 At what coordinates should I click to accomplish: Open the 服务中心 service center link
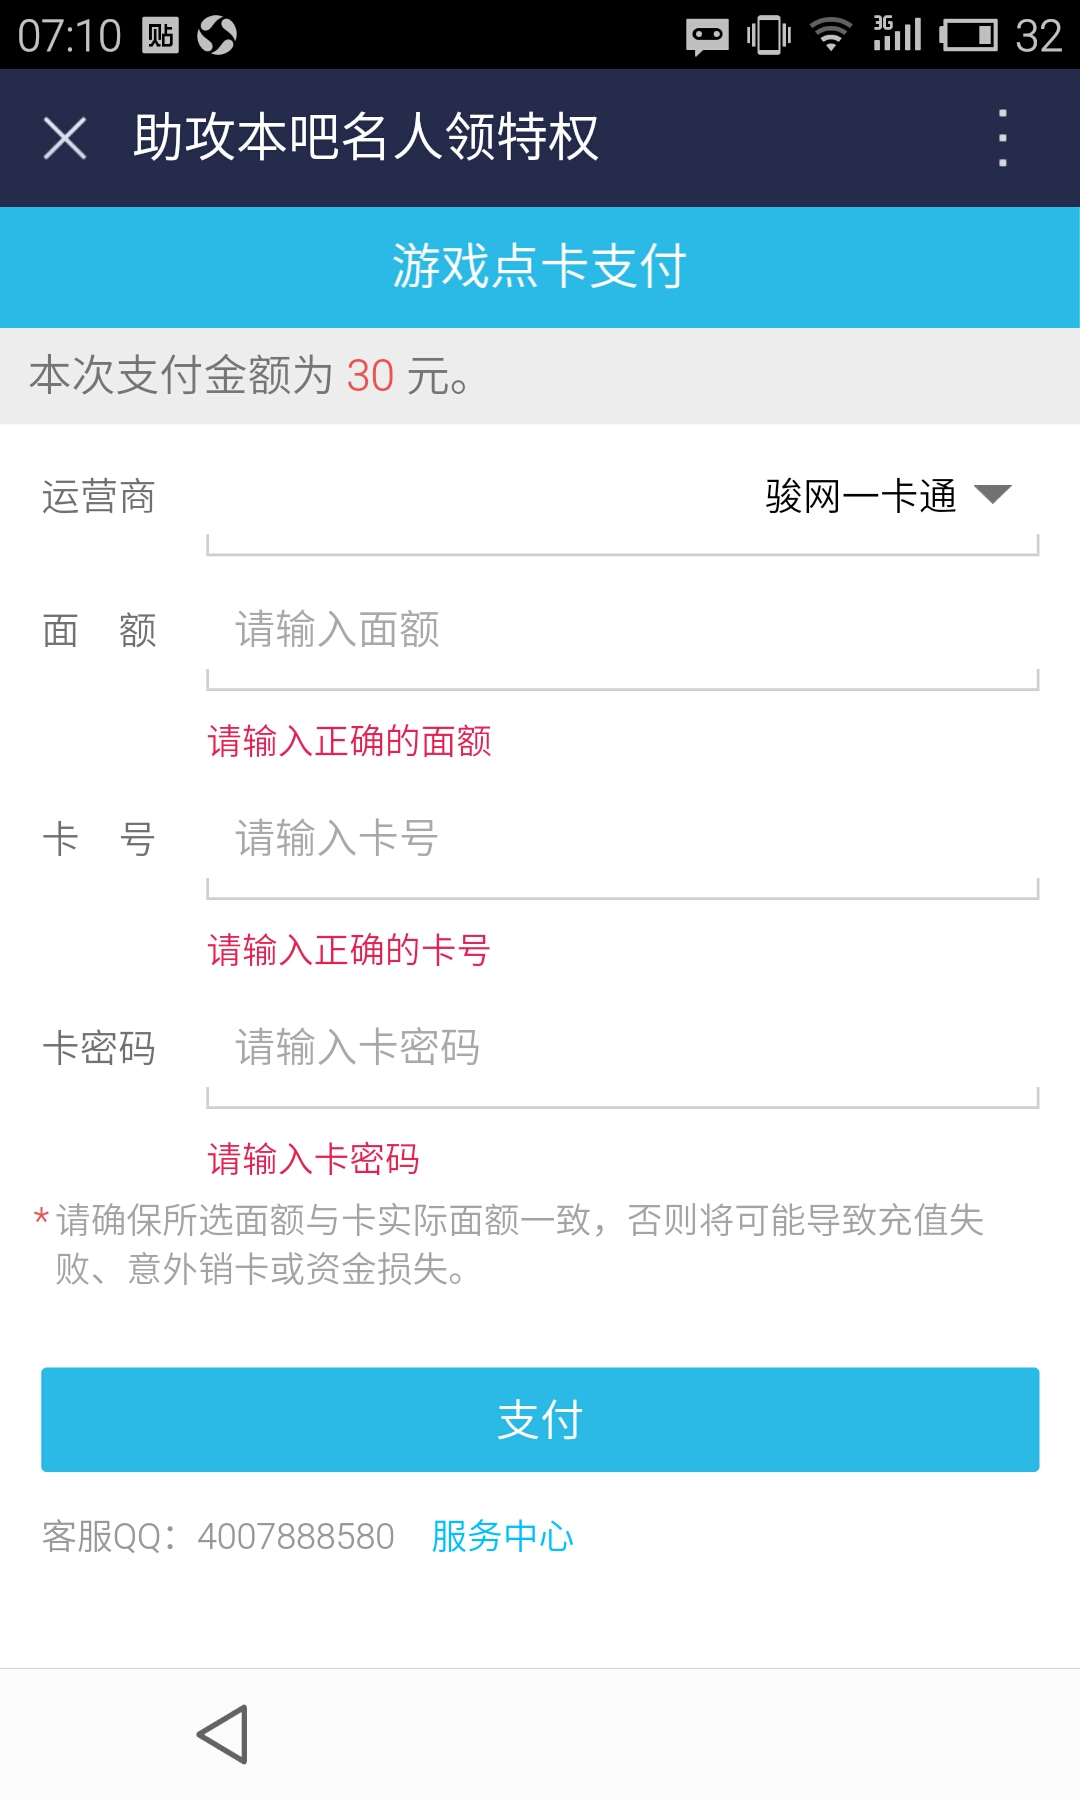coord(502,1536)
